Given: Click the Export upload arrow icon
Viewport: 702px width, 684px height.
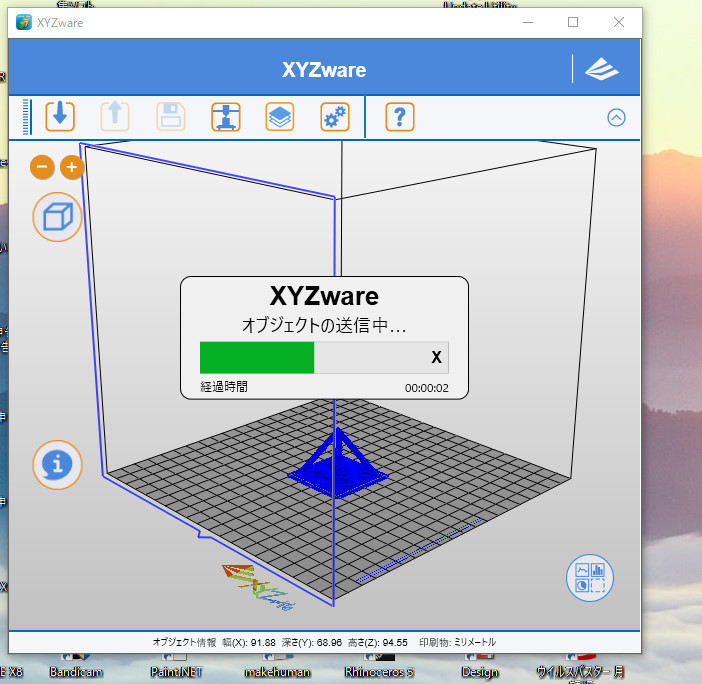Looking at the screenshot, I should (x=115, y=116).
